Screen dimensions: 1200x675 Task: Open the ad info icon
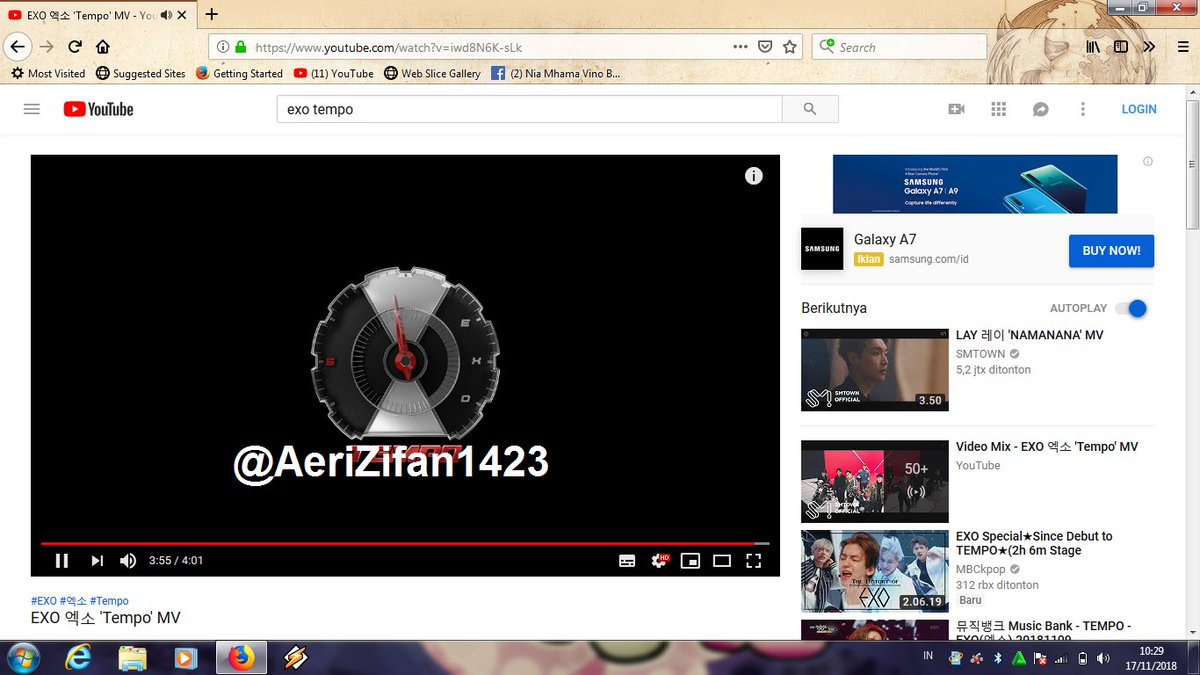coord(1148,161)
